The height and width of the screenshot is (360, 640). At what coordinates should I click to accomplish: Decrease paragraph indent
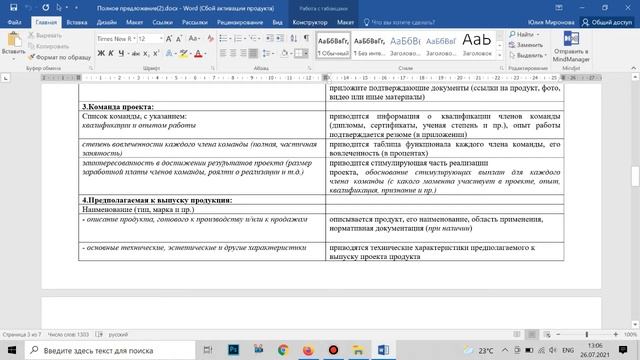pos(269,38)
